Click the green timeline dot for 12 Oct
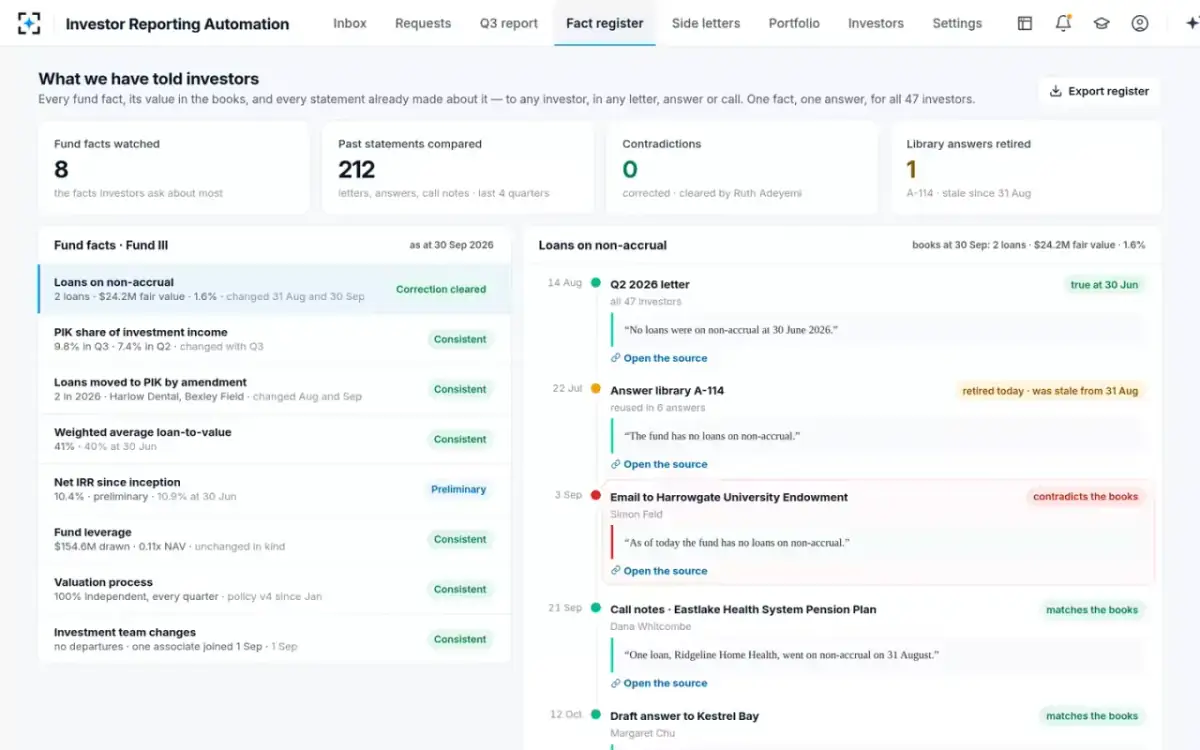 click(596, 715)
